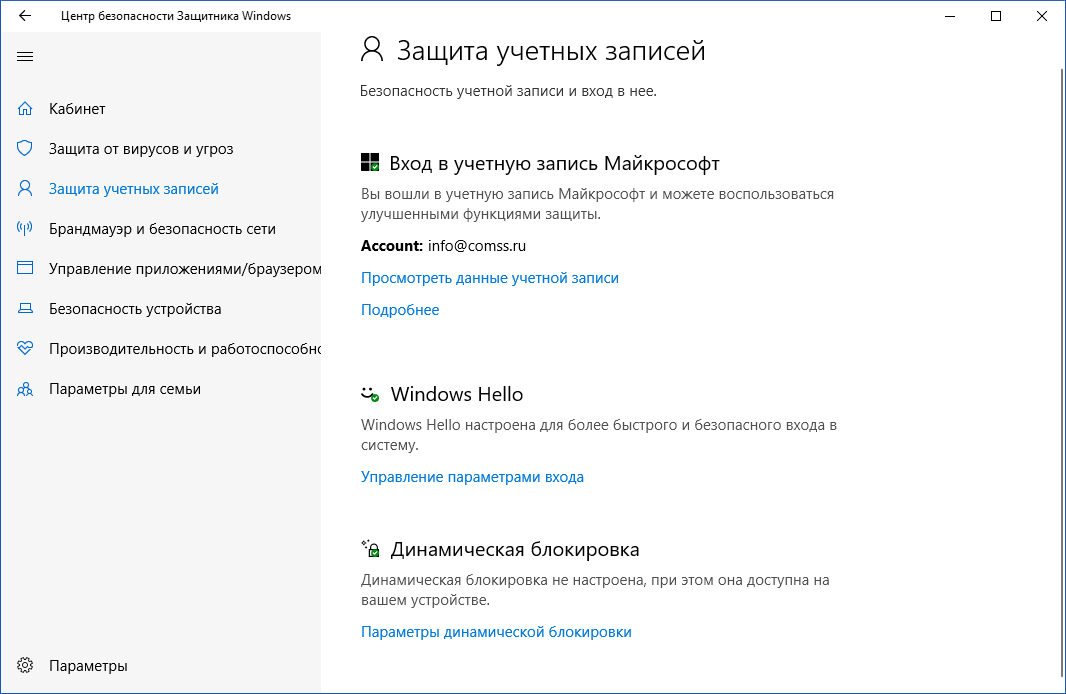The height and width of the screenshot is (694, 1066).
Task: Open device performance and health via heart icon
Action: coord(24,348)
